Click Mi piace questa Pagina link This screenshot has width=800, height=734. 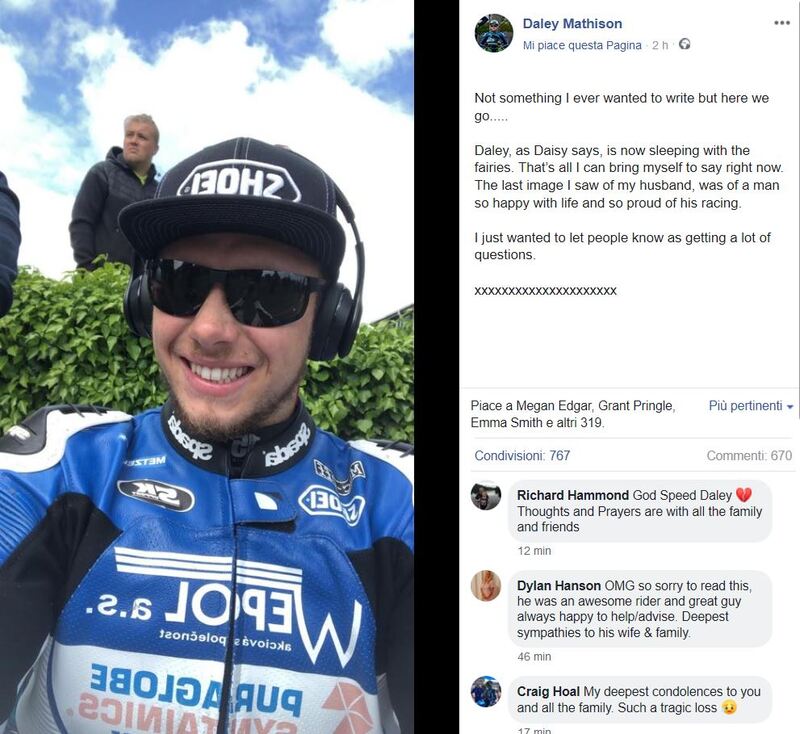[582, 45]
